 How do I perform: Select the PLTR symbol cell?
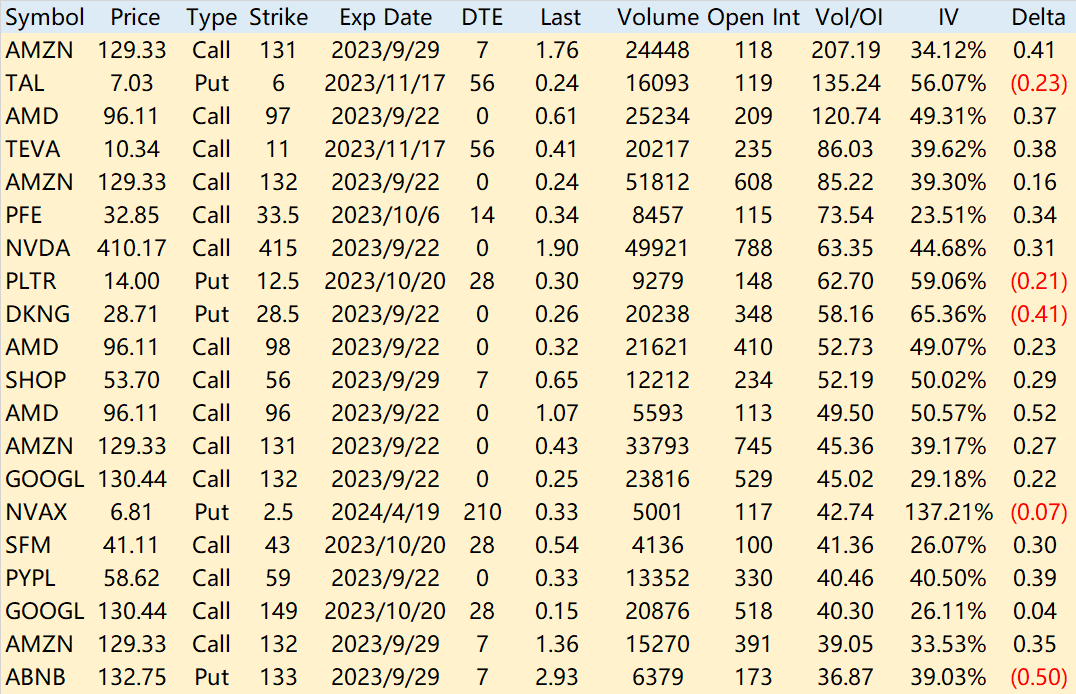click(31, 281)
